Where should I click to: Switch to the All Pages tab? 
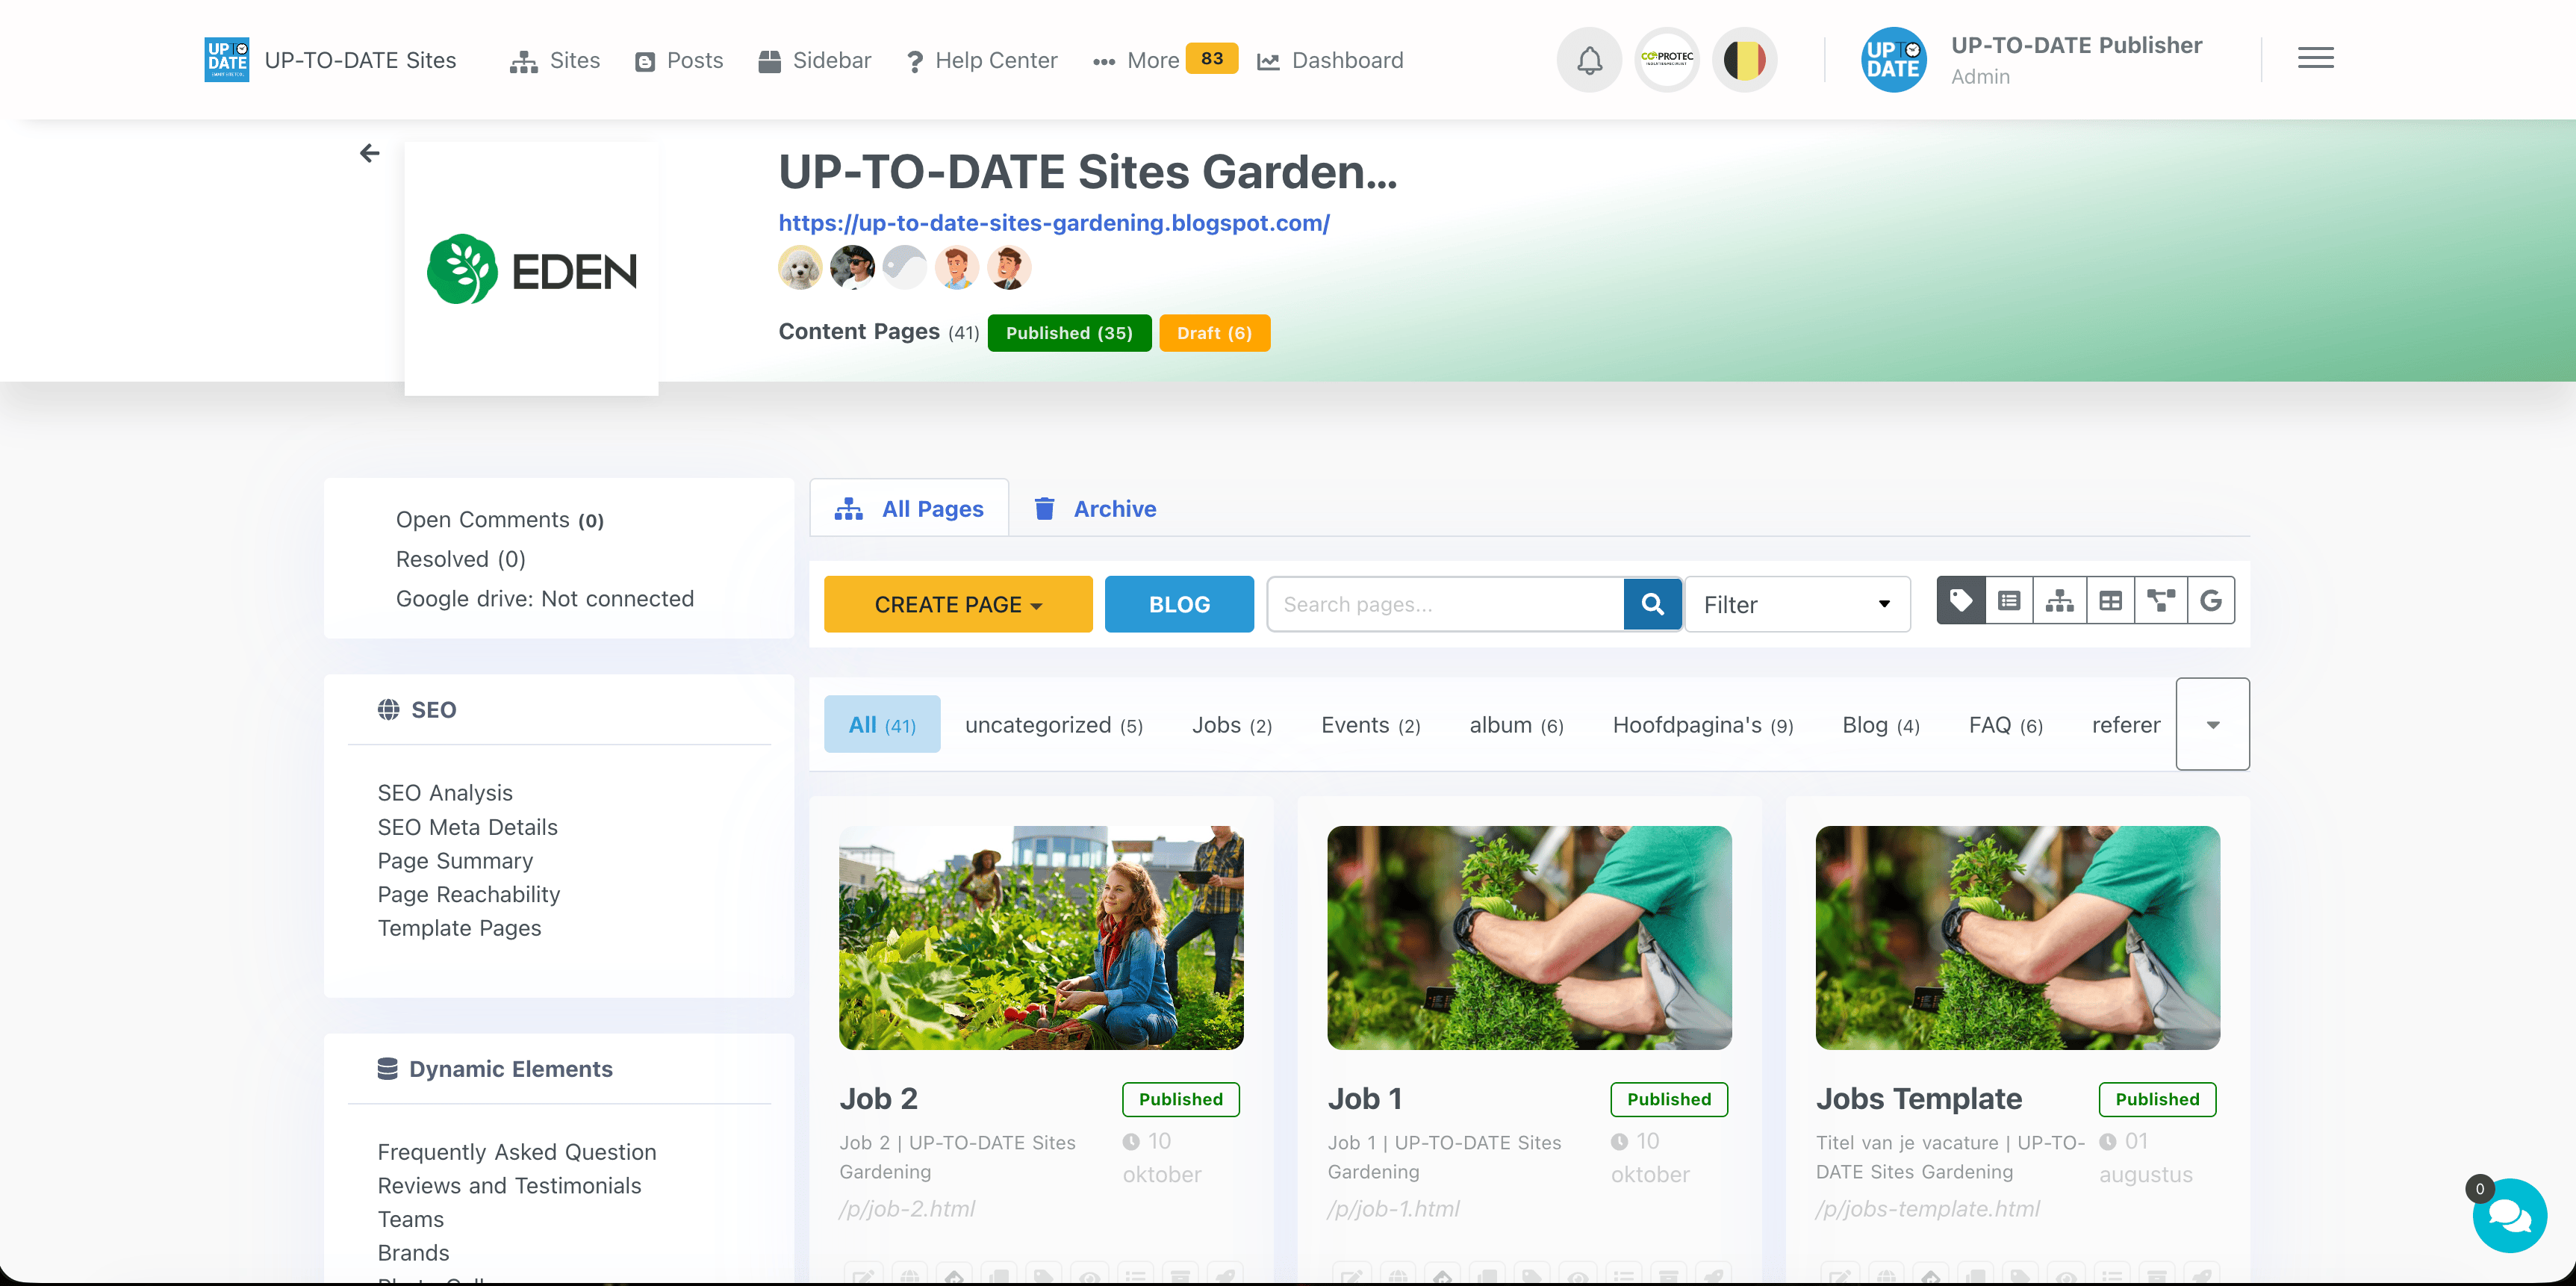[x=909, y=508]
